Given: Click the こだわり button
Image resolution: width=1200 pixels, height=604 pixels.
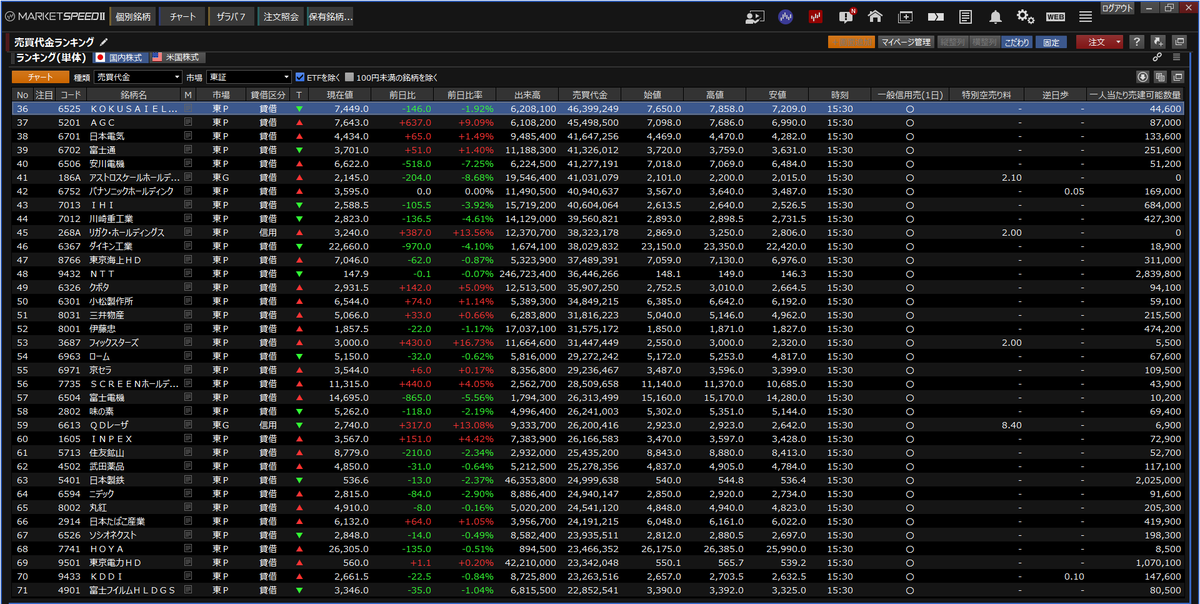Looking at the screenshot, I should tap(1017, 42).
